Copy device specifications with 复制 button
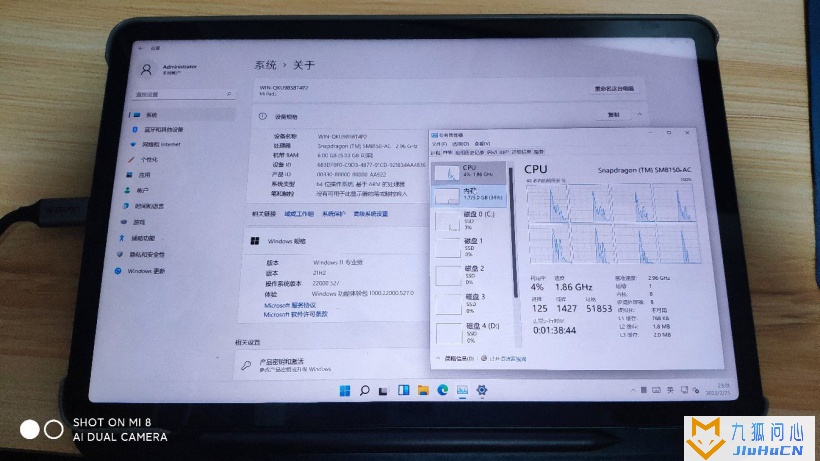 (x=613, y=114)
